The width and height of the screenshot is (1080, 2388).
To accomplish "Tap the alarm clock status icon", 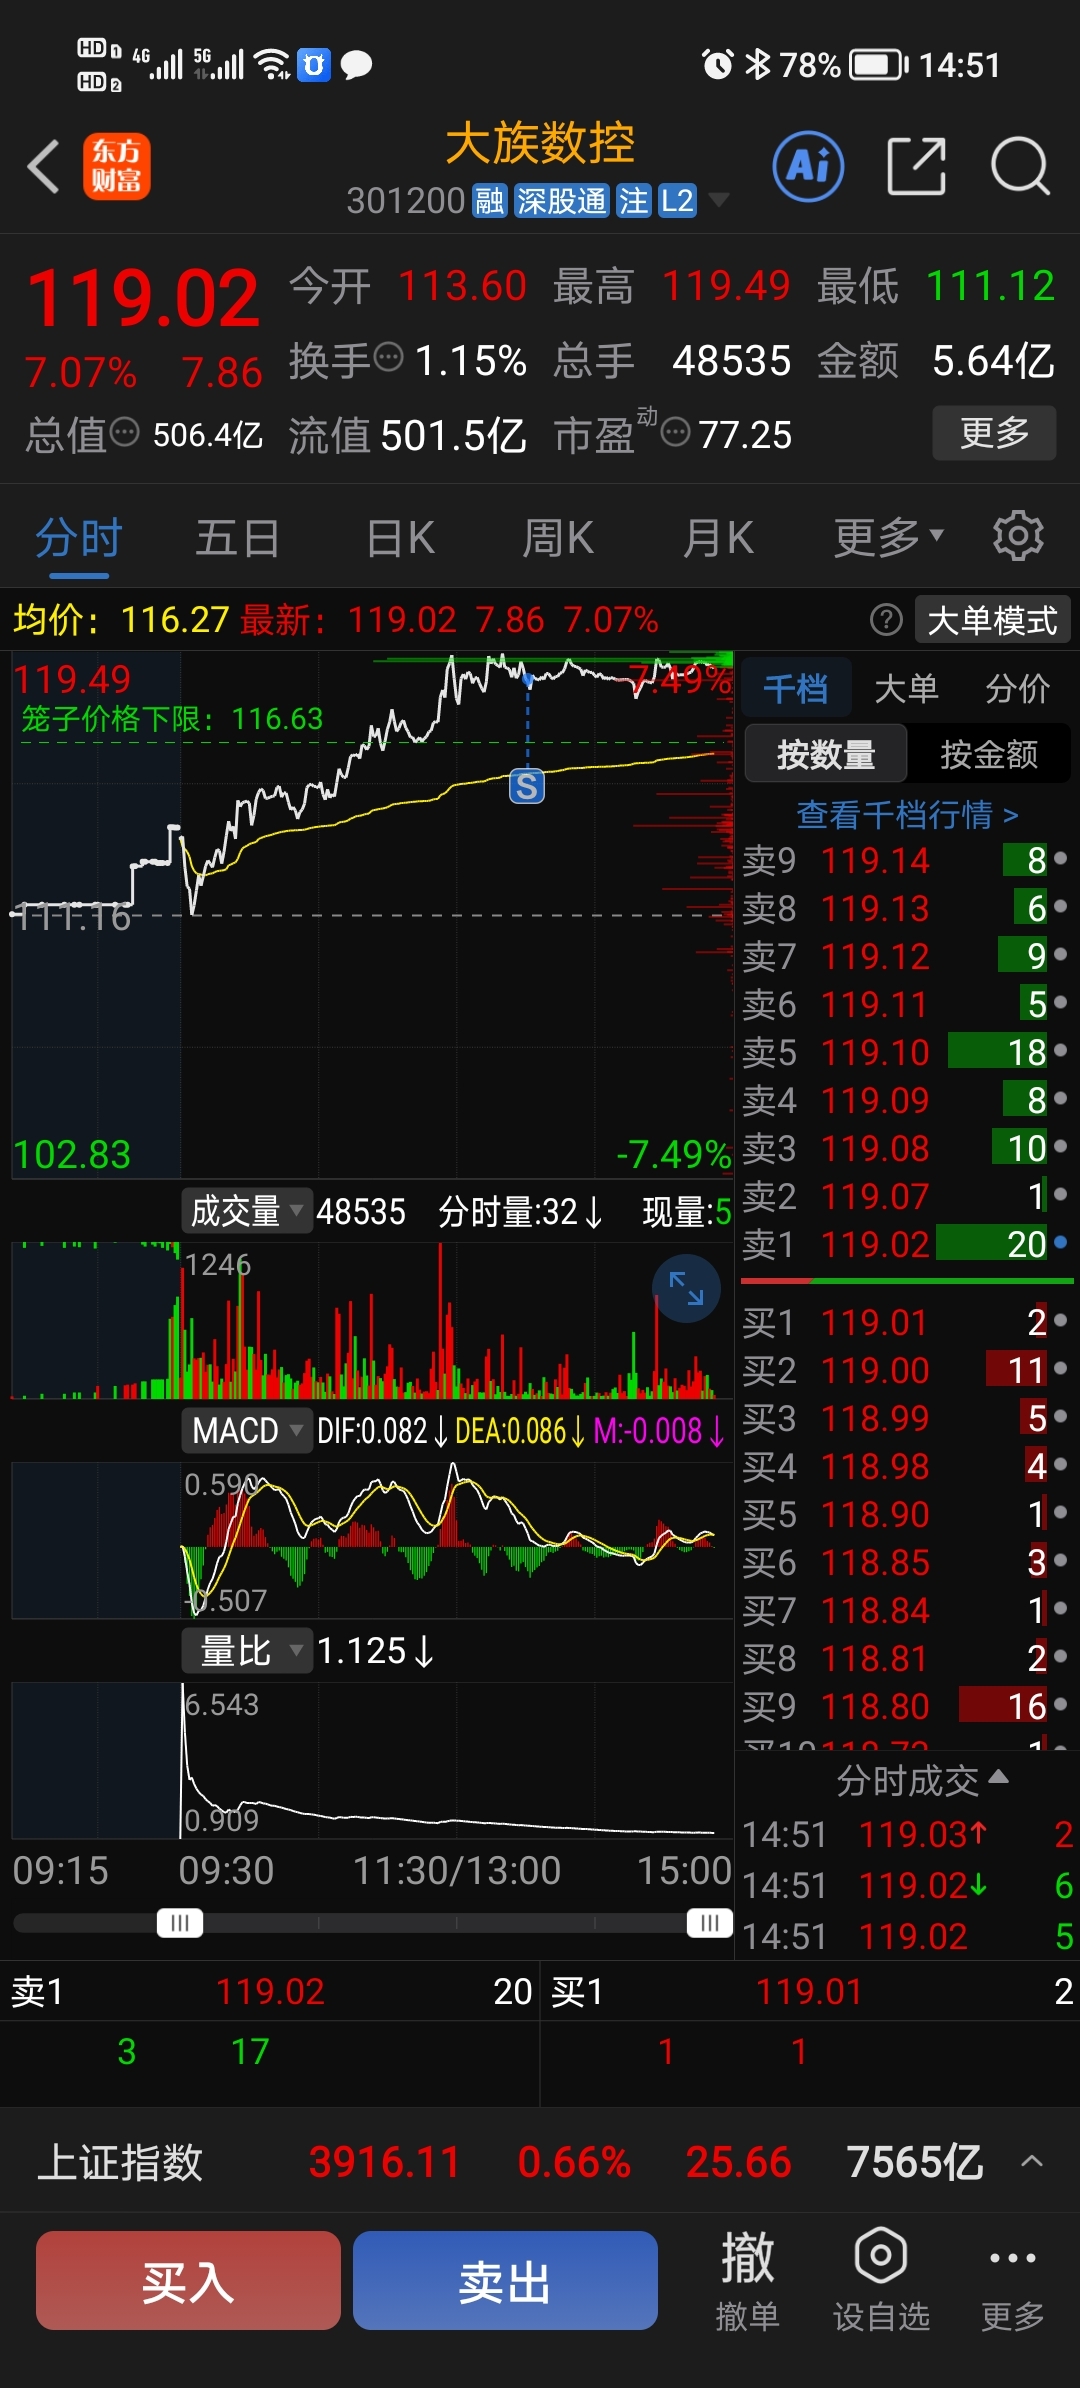I will point(716,65).
